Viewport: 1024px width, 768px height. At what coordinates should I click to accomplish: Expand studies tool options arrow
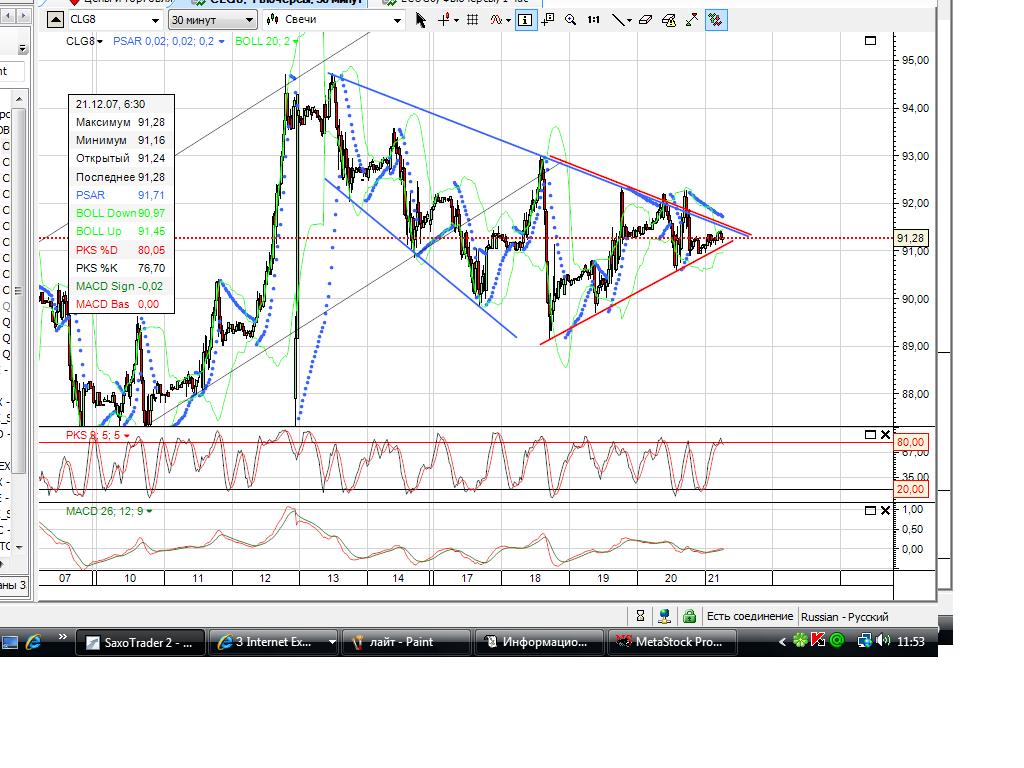tap(508, 21)
